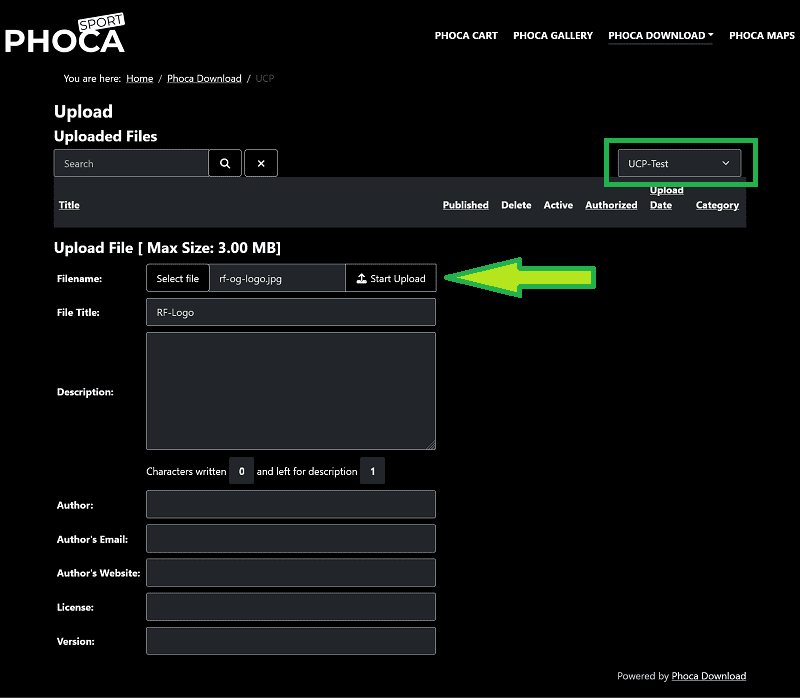Screen dimensions: 800x698
Task: Sort by the Published column header
Action: tap(465, 205)
